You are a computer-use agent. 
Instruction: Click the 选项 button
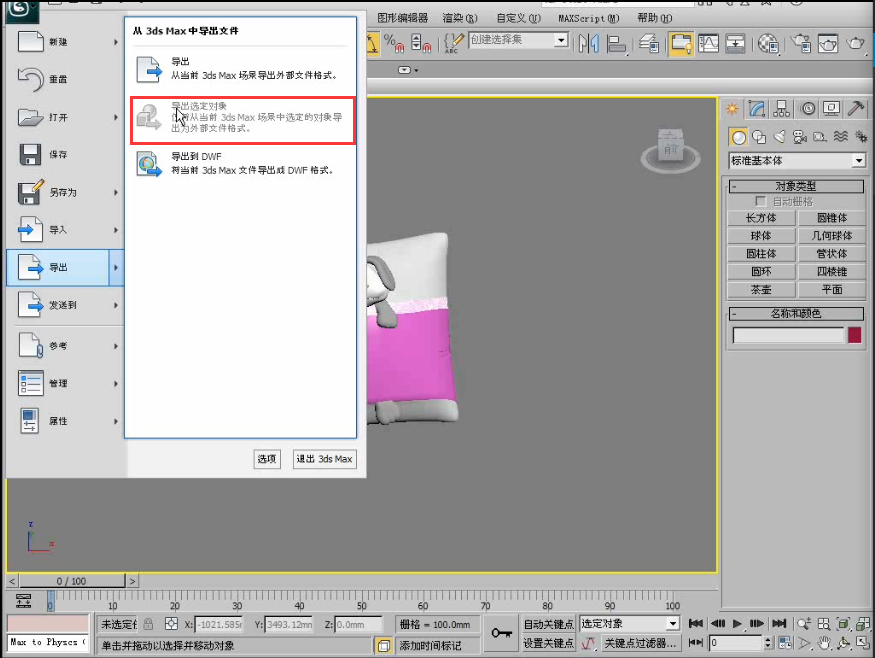pos(267,459)
